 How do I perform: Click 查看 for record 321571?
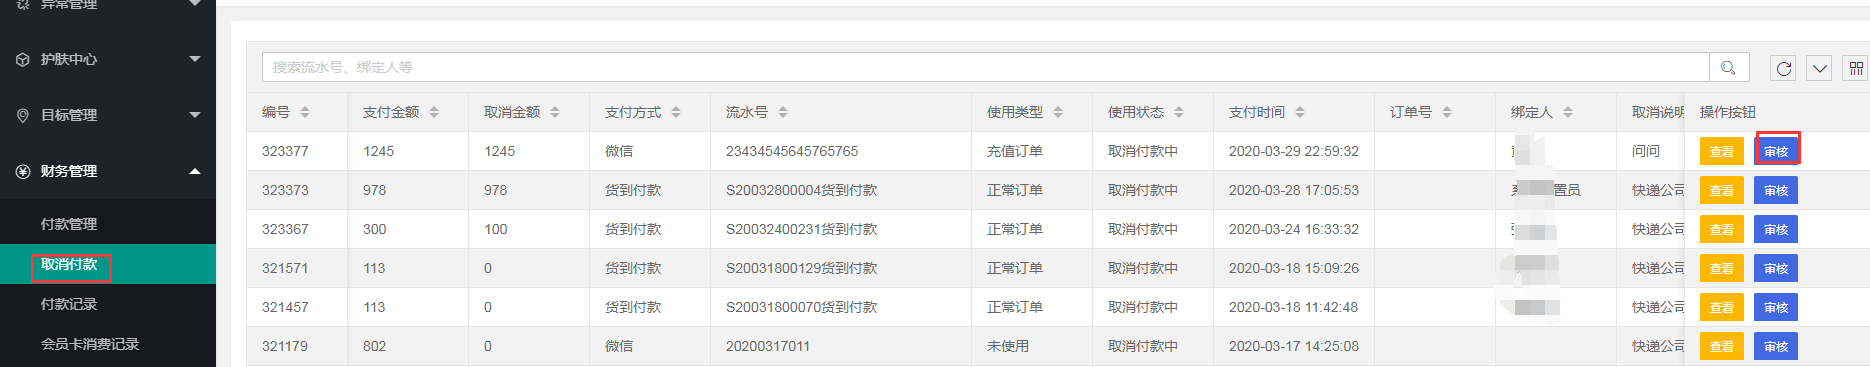[1721, 268]
